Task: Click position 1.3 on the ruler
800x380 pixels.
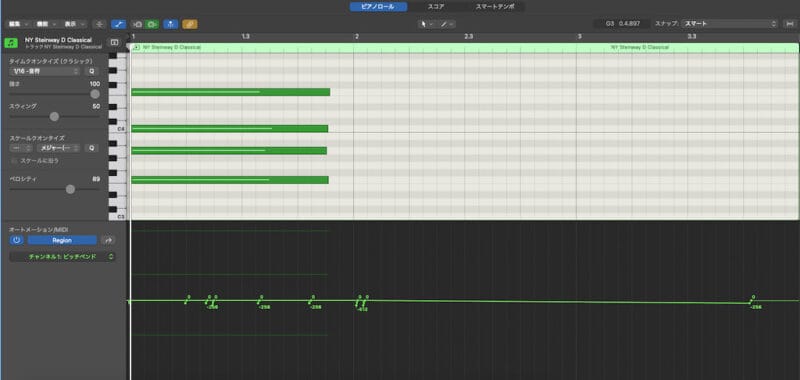Action: tap(245, 37)
